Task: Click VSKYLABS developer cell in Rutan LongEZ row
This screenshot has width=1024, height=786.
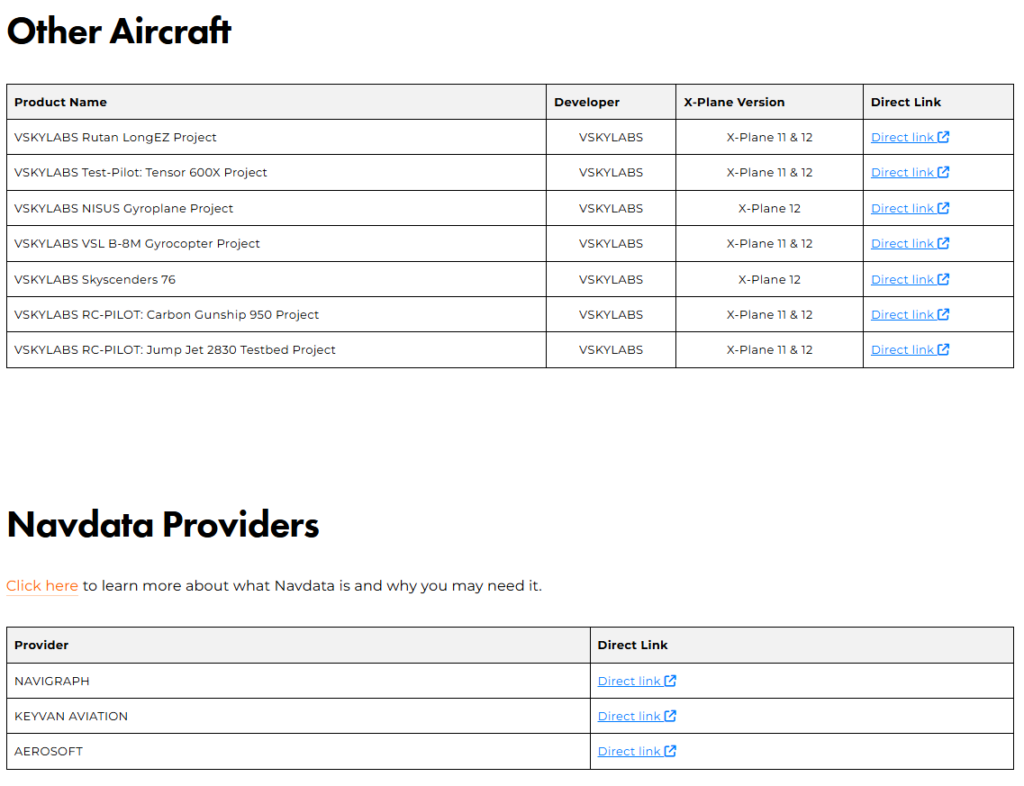Action: tap(611, 137)
